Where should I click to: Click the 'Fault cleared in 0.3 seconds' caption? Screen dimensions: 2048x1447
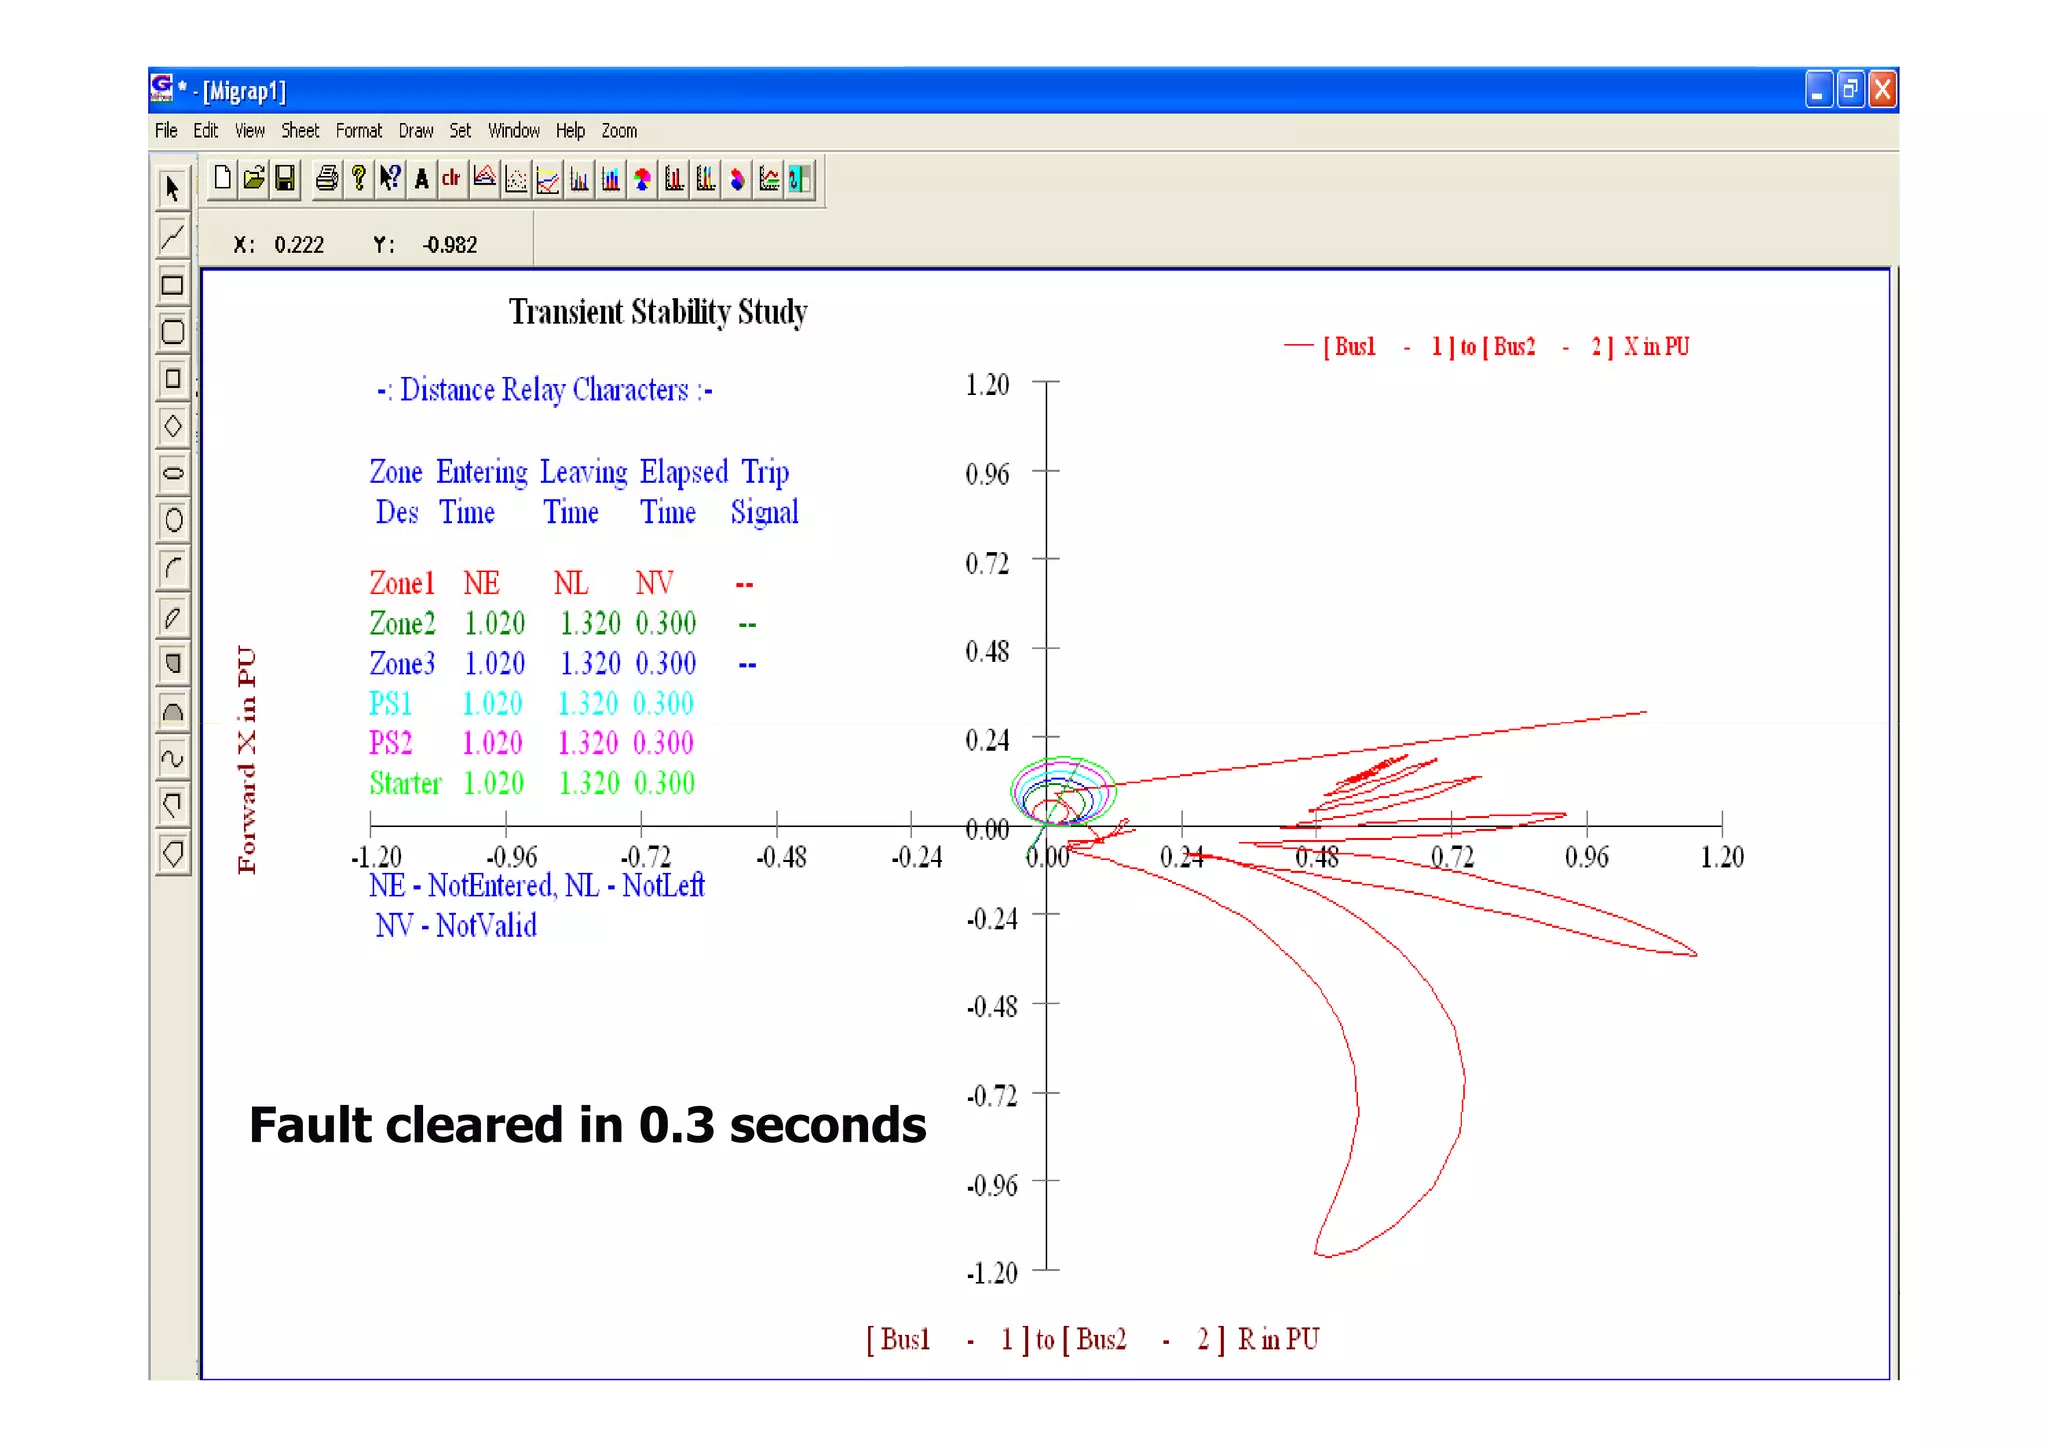588,1125
